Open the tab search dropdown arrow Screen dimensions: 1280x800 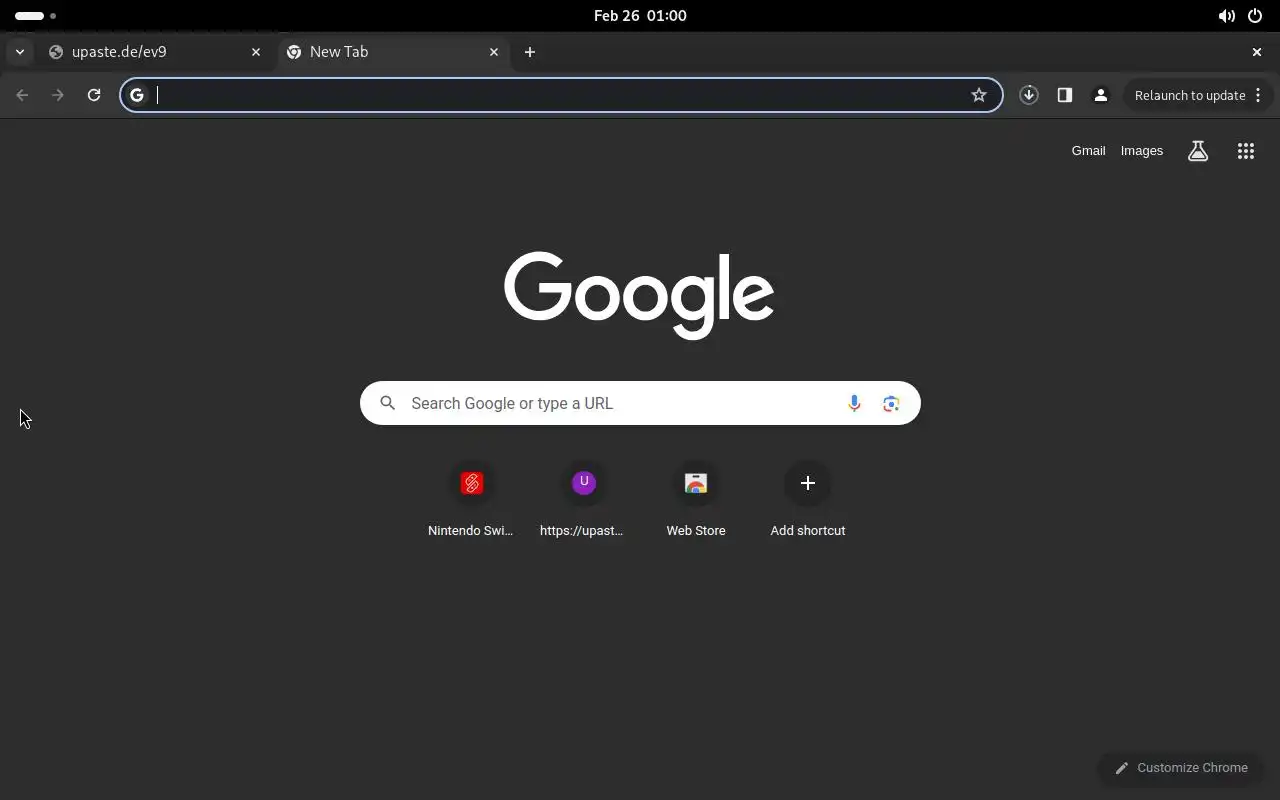pos(19,52)
